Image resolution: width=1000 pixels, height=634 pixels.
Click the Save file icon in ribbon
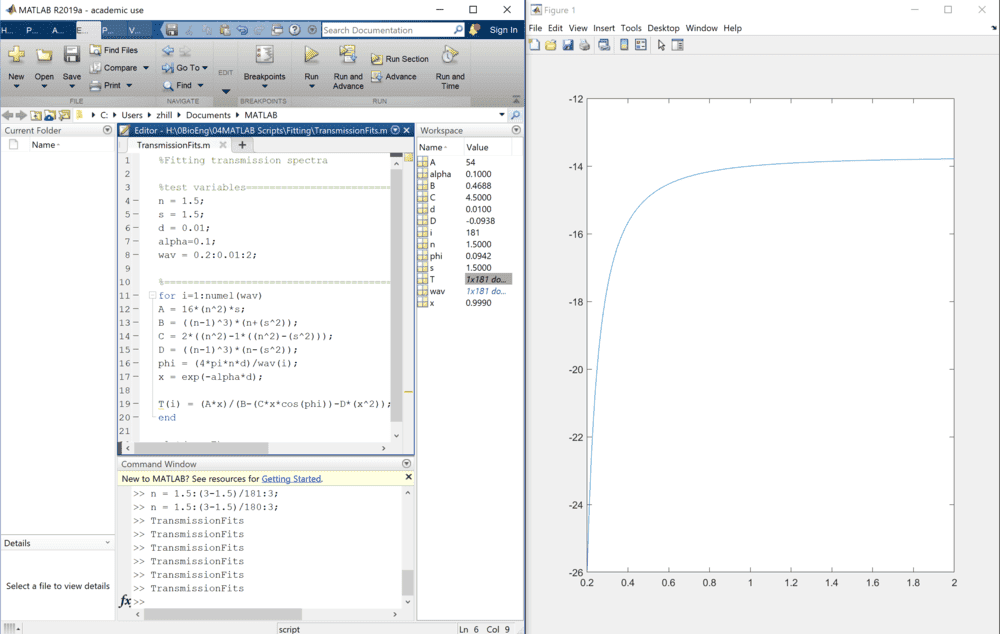(72, 56)
